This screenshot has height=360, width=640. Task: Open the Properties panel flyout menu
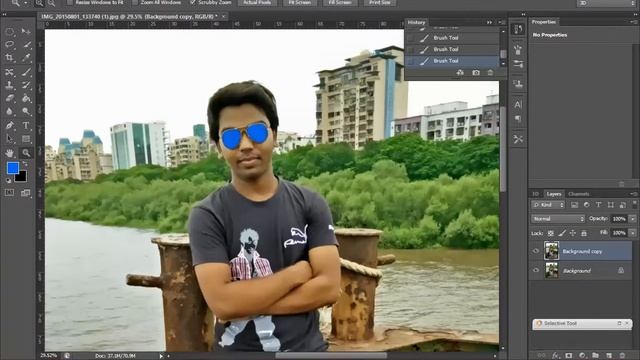click(x=633, y=22)
